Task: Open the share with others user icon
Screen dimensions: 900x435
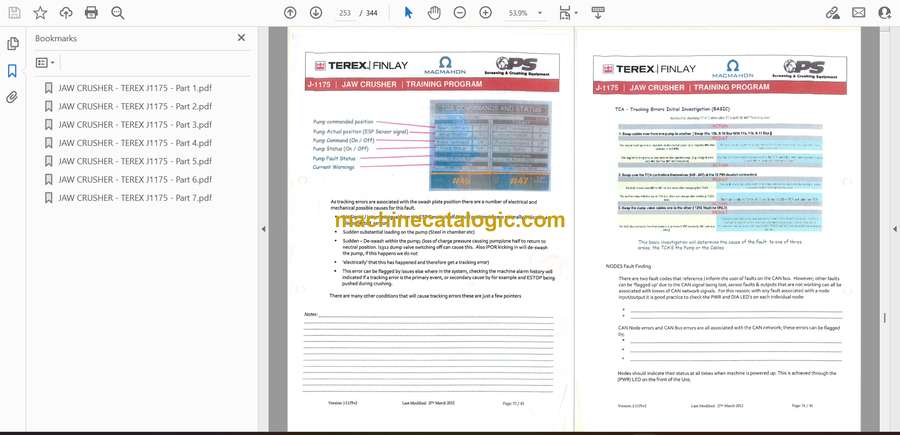Action: pyautogui.click(x=885, y=13)
